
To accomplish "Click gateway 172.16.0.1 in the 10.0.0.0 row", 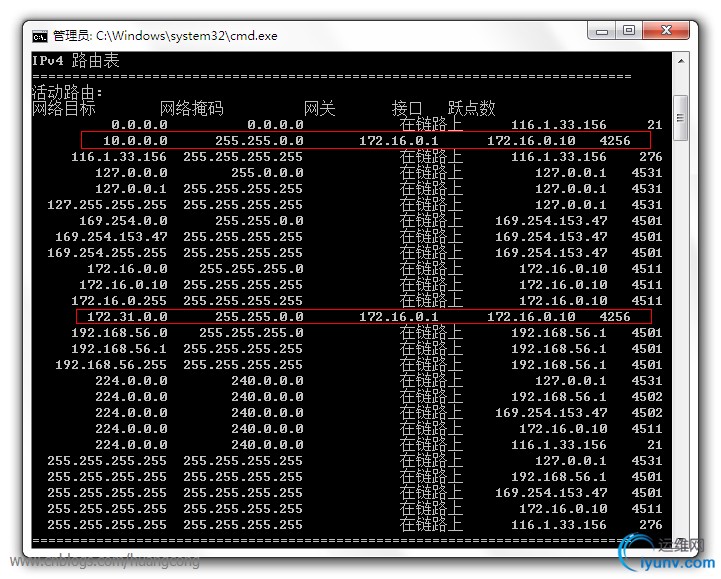I will (399, 141).
